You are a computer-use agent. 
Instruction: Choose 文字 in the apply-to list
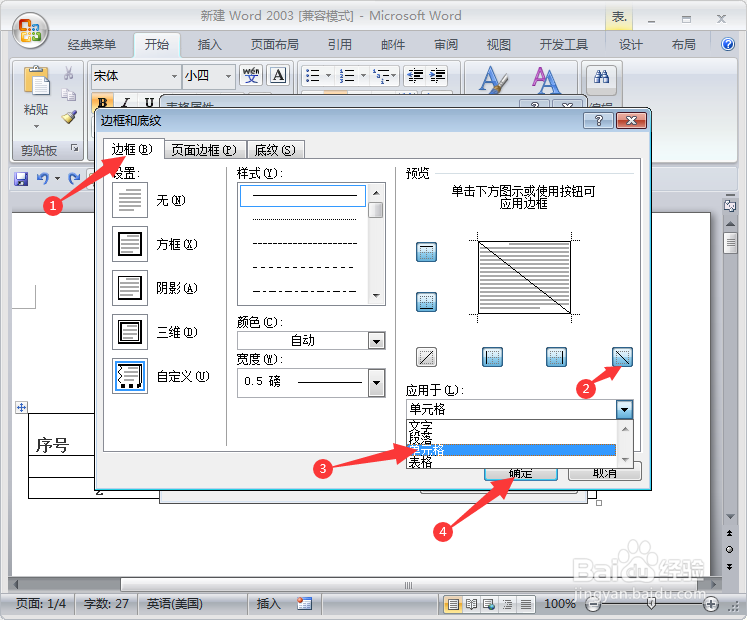512,426
